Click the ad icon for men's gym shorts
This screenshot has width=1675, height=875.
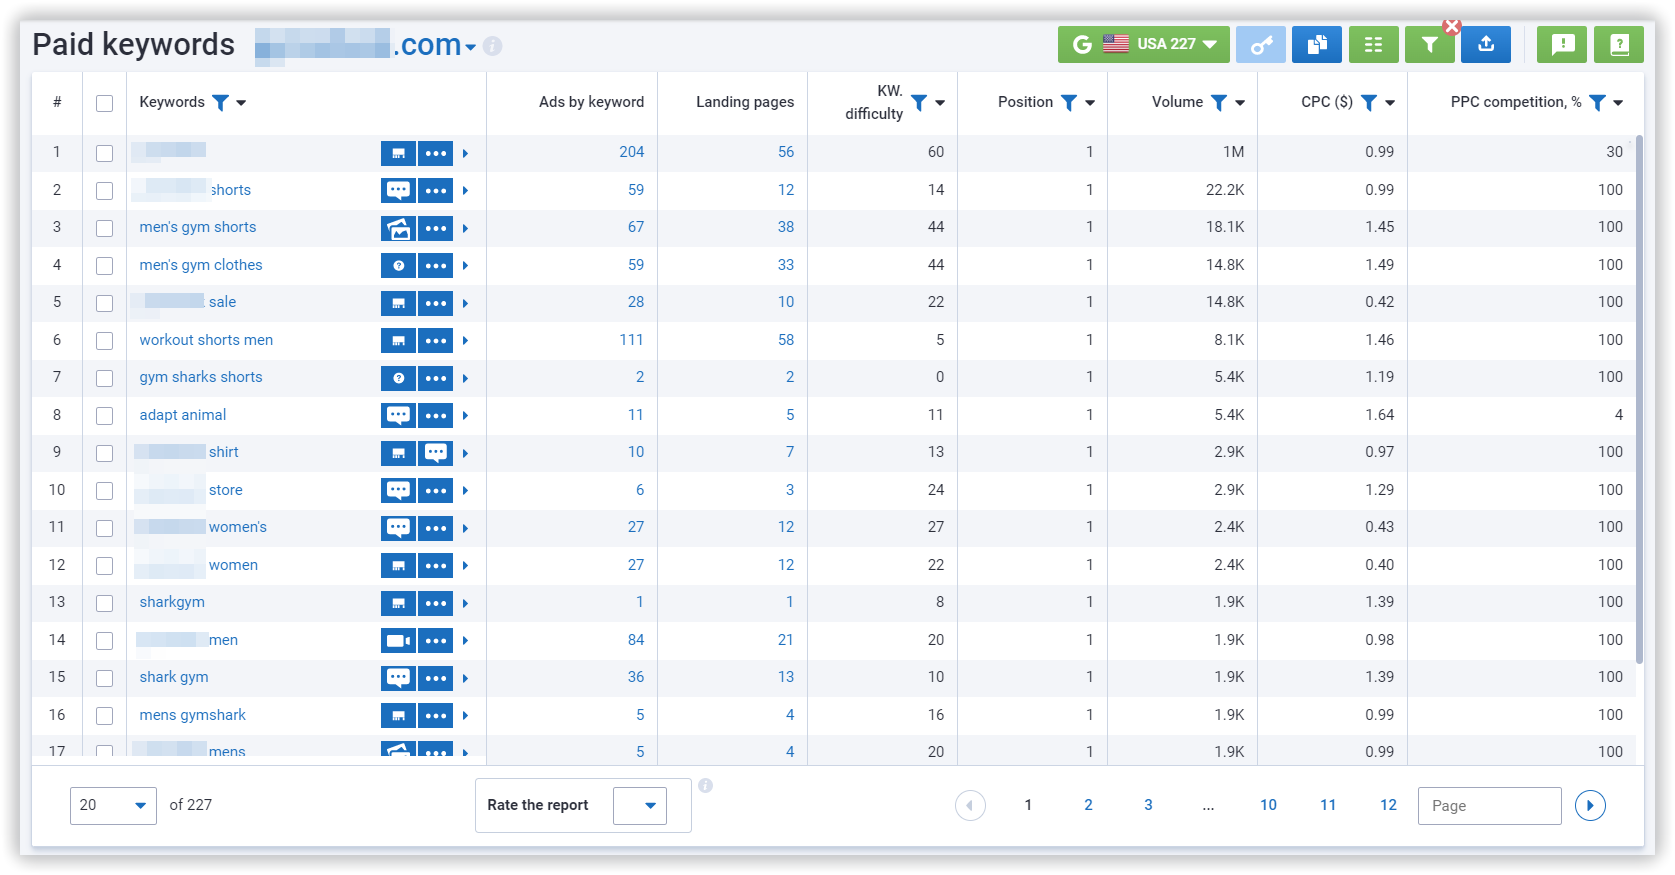point(398,228)
